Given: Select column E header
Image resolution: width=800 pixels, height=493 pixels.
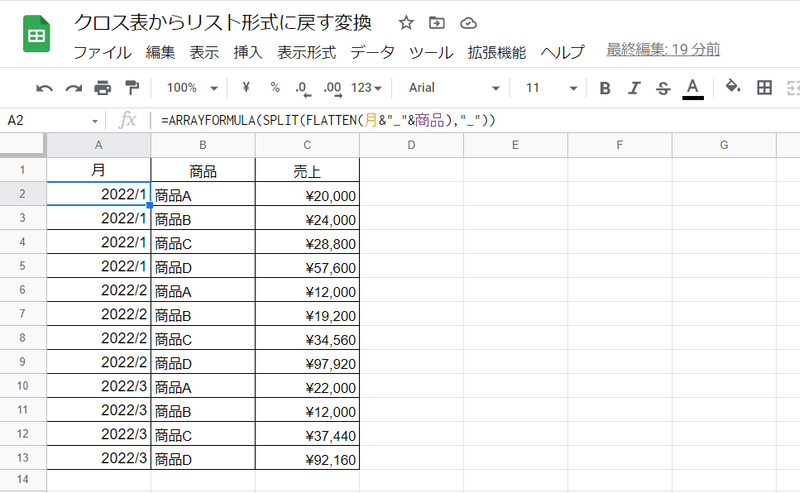Looking at the screenshot, I should [x=515, y=145].
